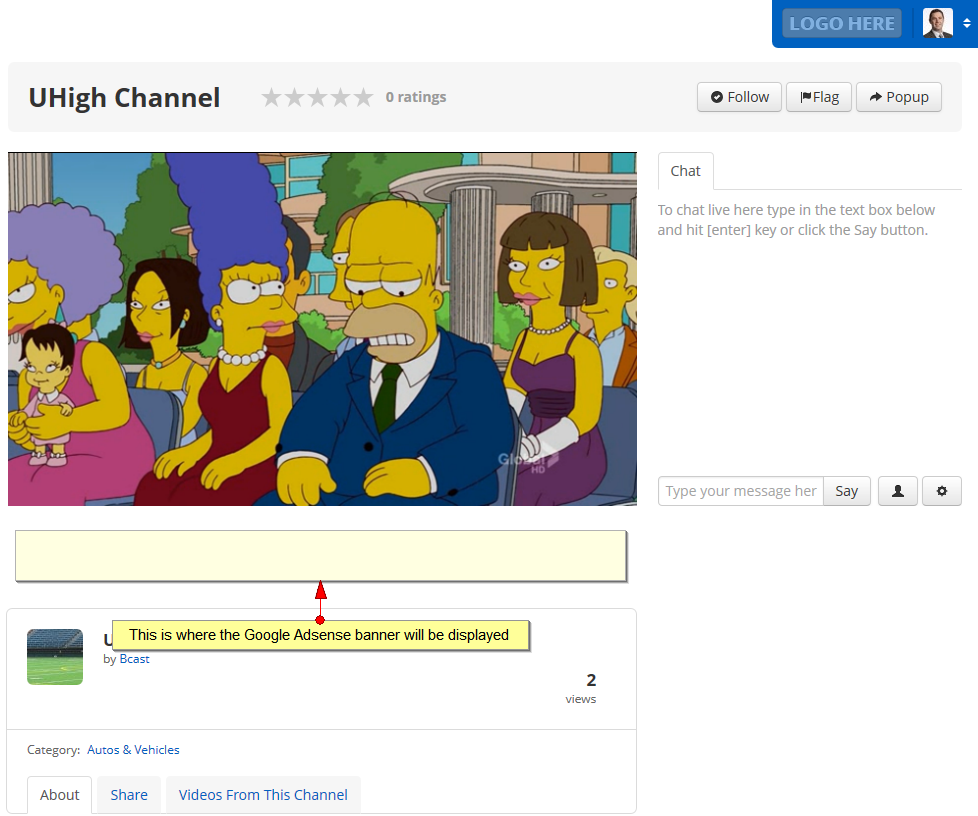Open the user avatar menu

point(937,23)
